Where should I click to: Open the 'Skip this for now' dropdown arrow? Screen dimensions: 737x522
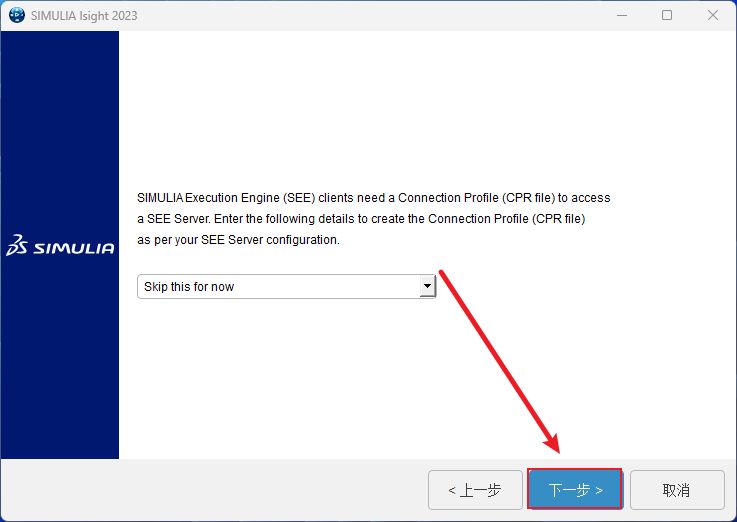pyautogui.click(x=427, y=286)
